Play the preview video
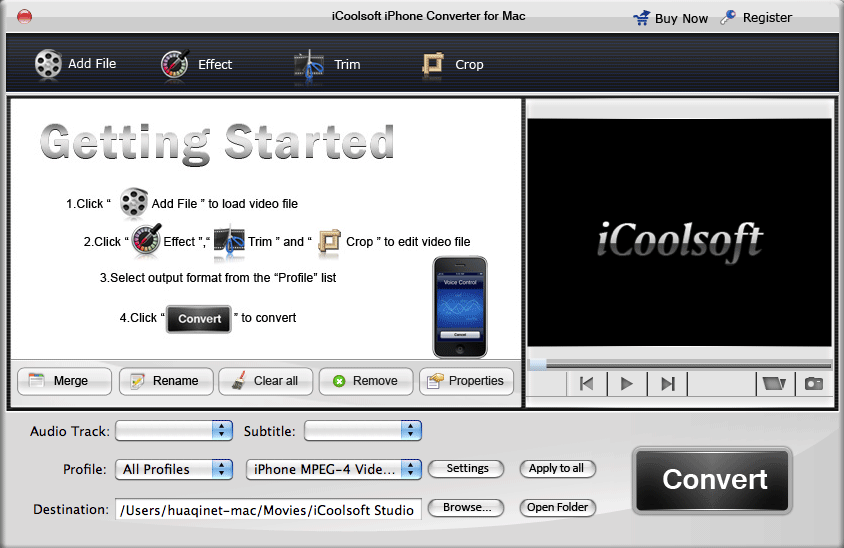This screenshot has width=844, height=548. [x=627, y=384]
